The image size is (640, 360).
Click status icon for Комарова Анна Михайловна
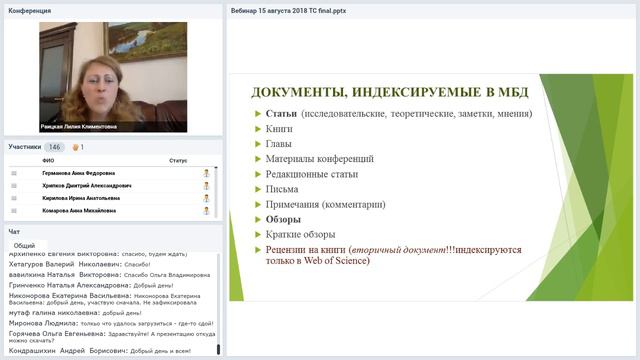click(x=207, y=211)
